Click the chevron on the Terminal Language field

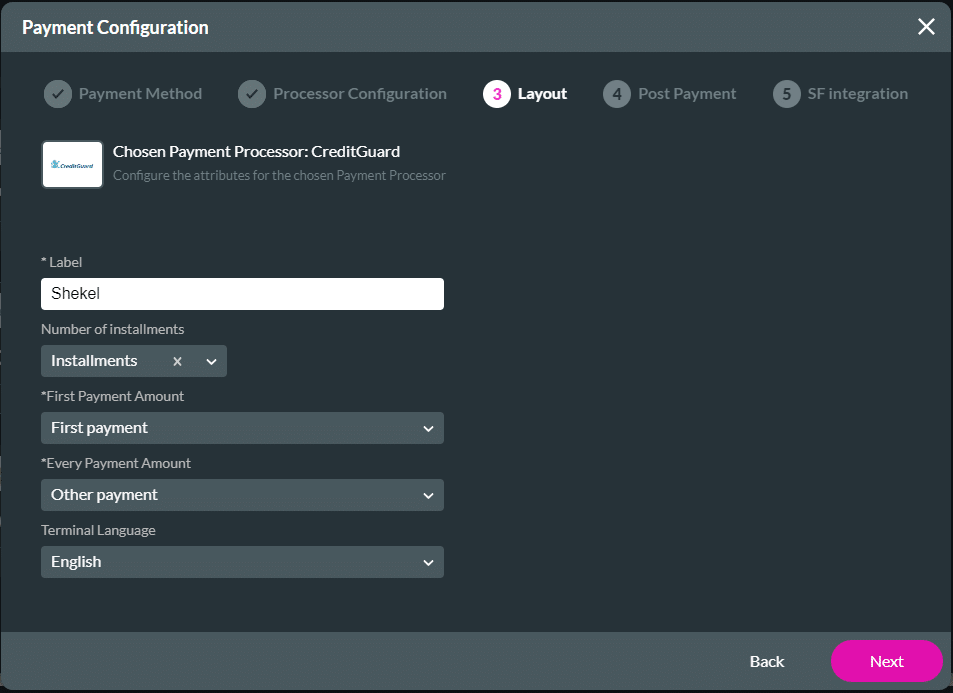coord(430,562)
